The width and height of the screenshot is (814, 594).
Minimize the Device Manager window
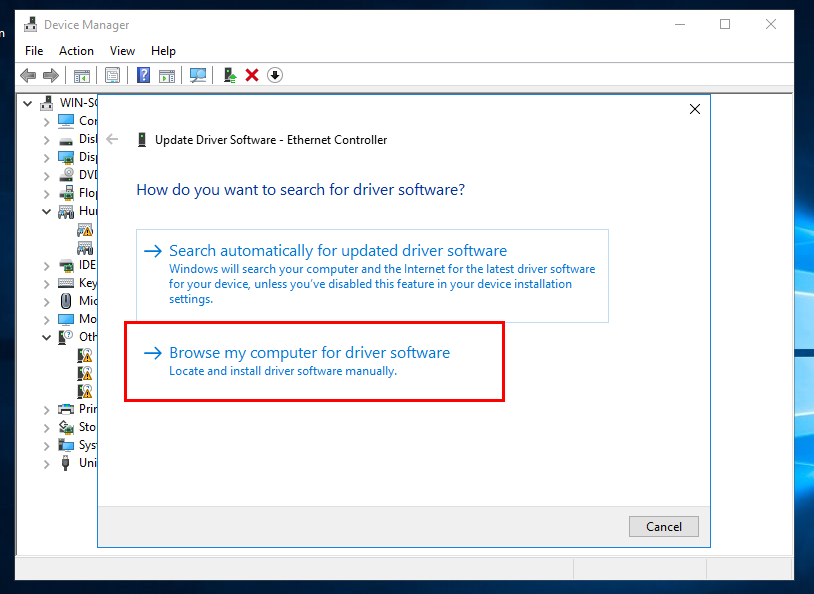point(680,24)
